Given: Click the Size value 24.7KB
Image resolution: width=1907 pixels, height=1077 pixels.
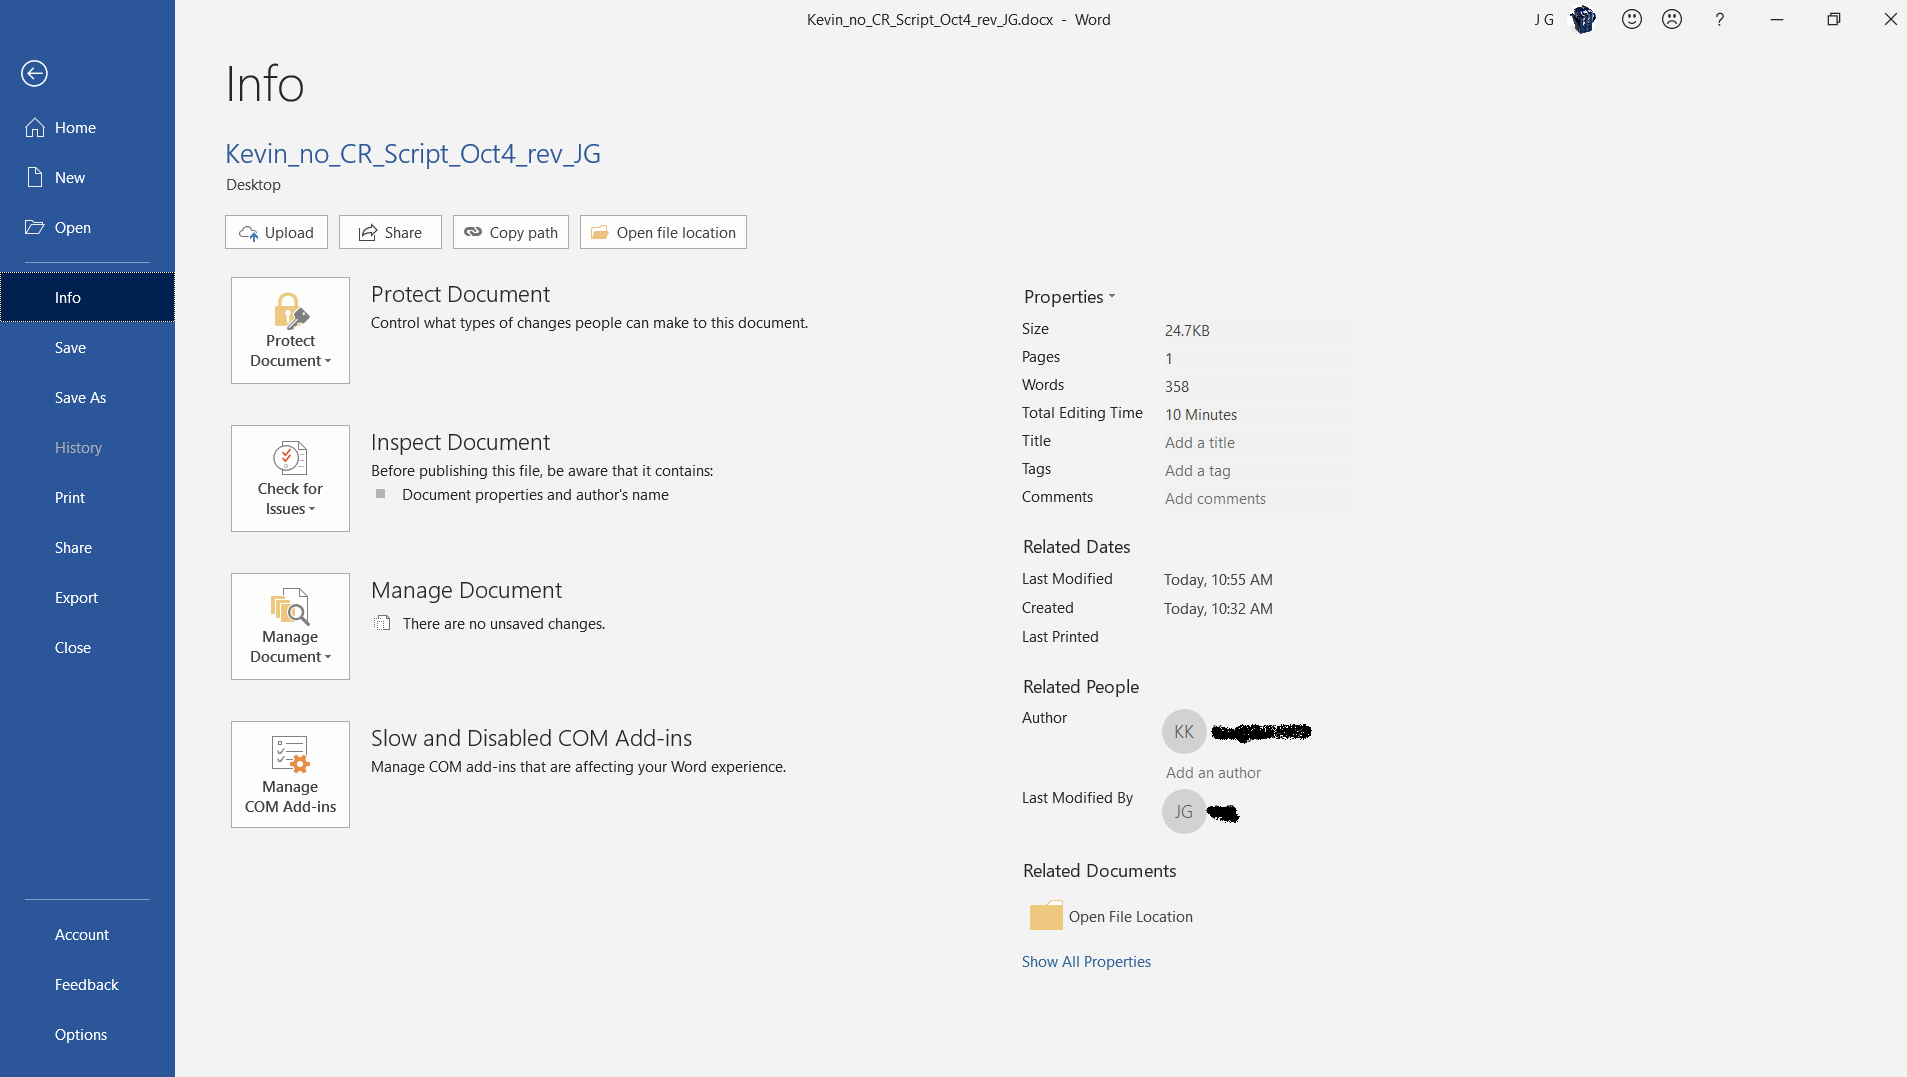Looking at the screenshot, I should pyautogui.click(x=1187, y=331).
